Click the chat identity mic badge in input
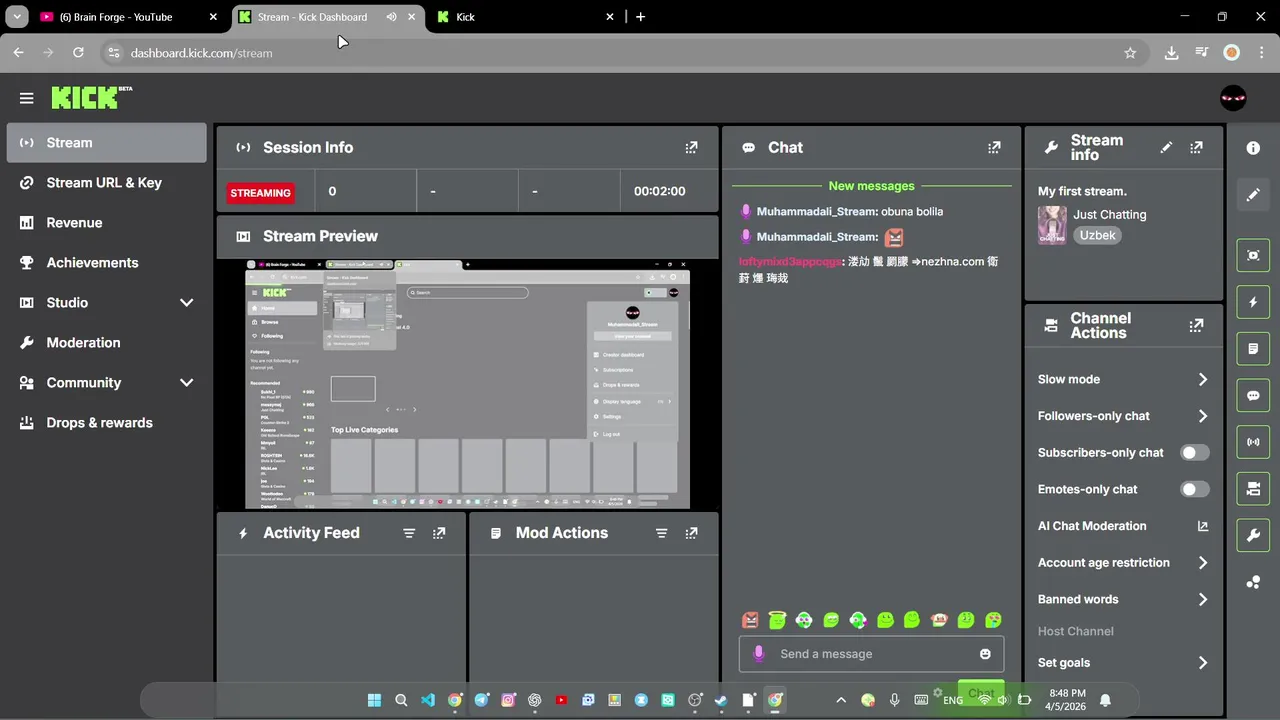Viewport: 1280px width, 720px height. pos(758,654)
